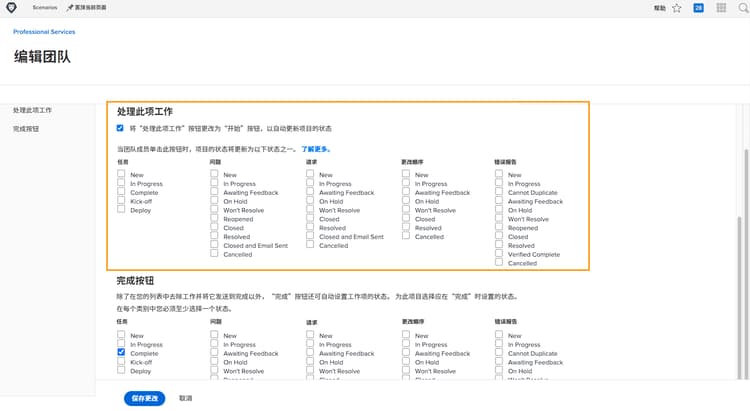Click the 取消 cancel button
Viewport: 750px width, 411px height.
click(x=186, y=398)
